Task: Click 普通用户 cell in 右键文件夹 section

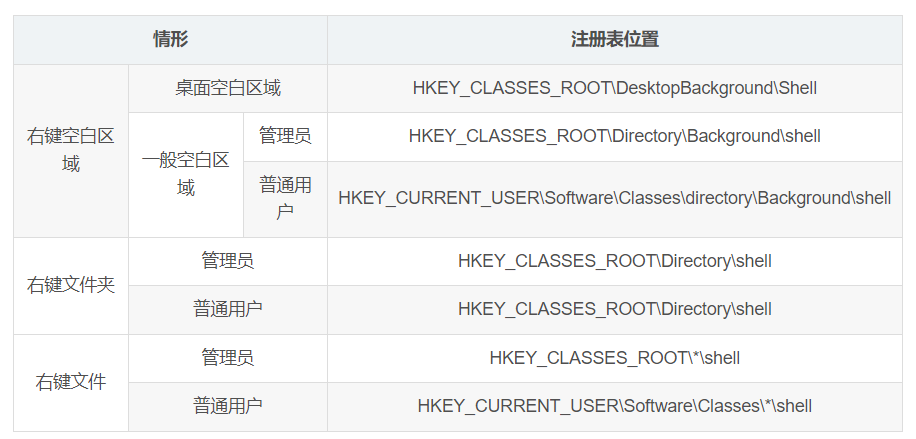Action: [227, 309]
